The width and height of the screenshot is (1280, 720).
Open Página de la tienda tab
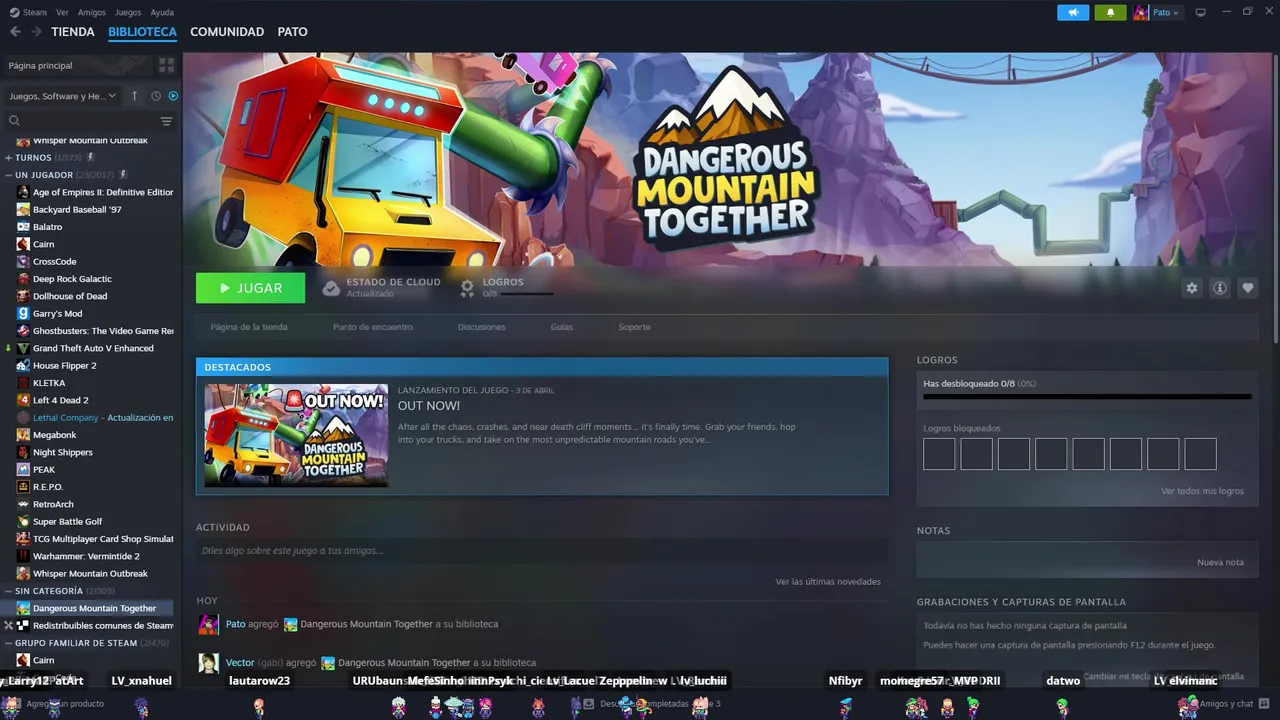pyautogui.click(x=249, y=327)
